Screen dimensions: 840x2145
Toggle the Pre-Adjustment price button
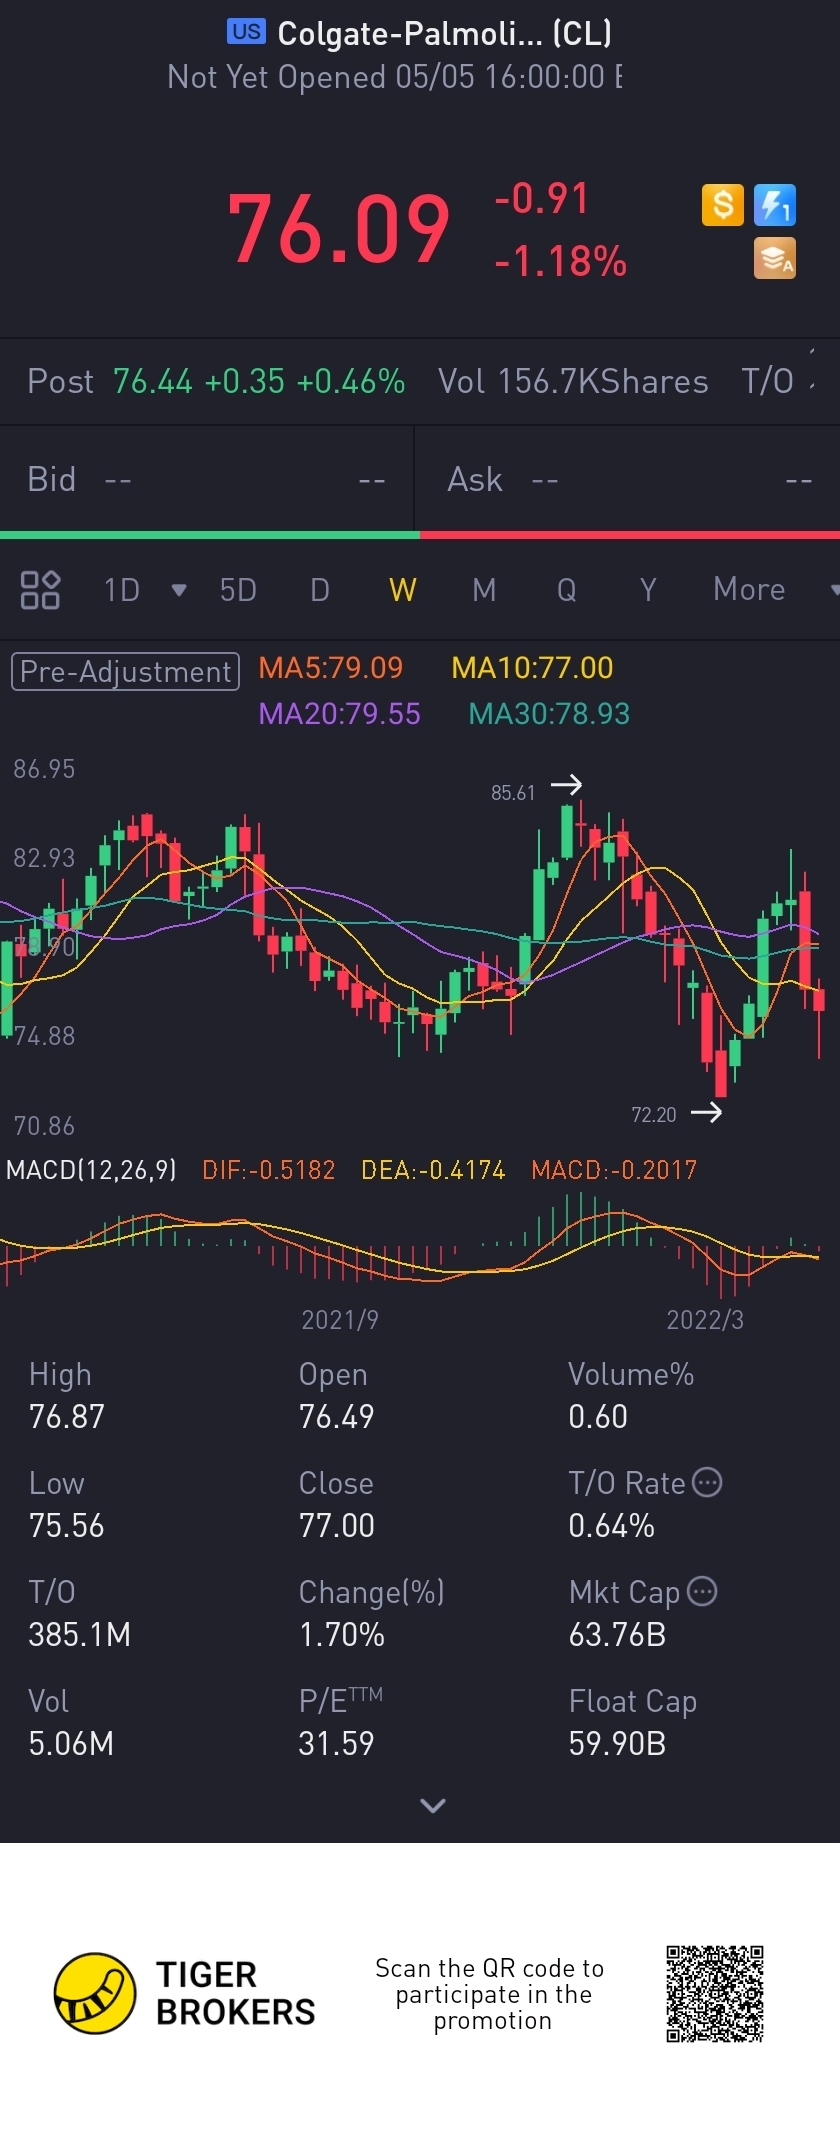coord(125,671)
